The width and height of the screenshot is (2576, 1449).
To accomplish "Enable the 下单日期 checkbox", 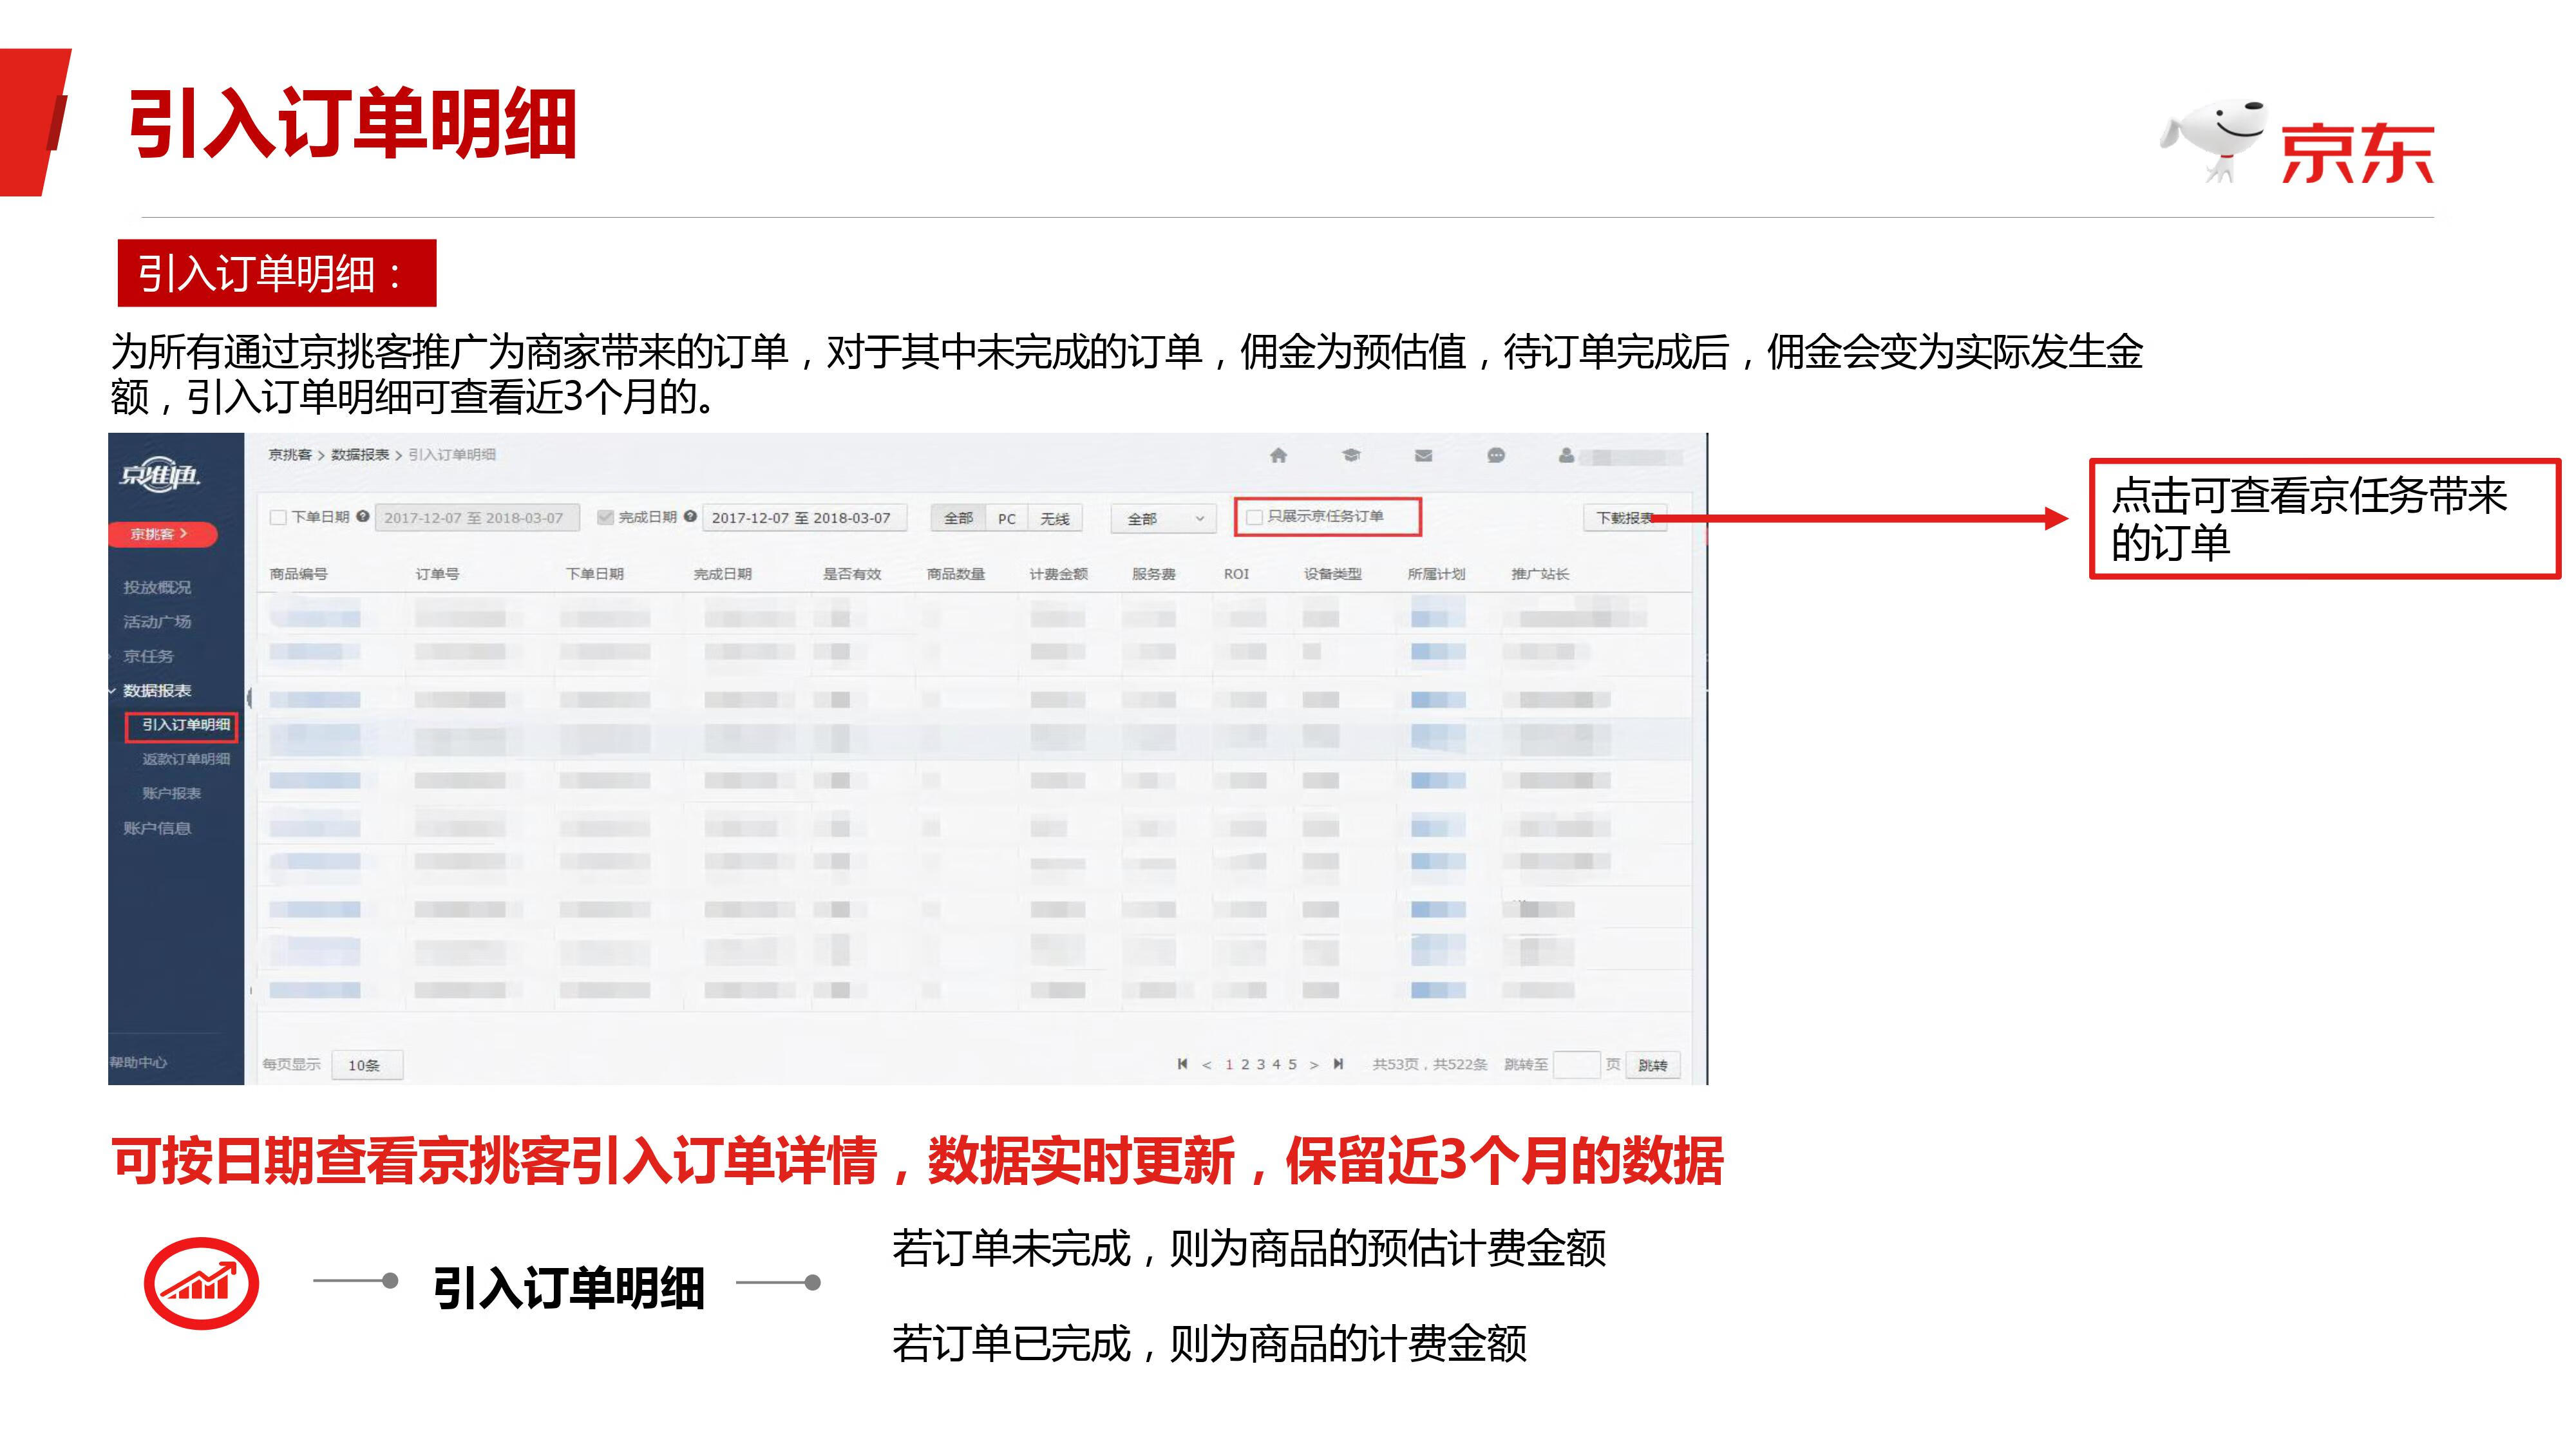I will [278, 518].
